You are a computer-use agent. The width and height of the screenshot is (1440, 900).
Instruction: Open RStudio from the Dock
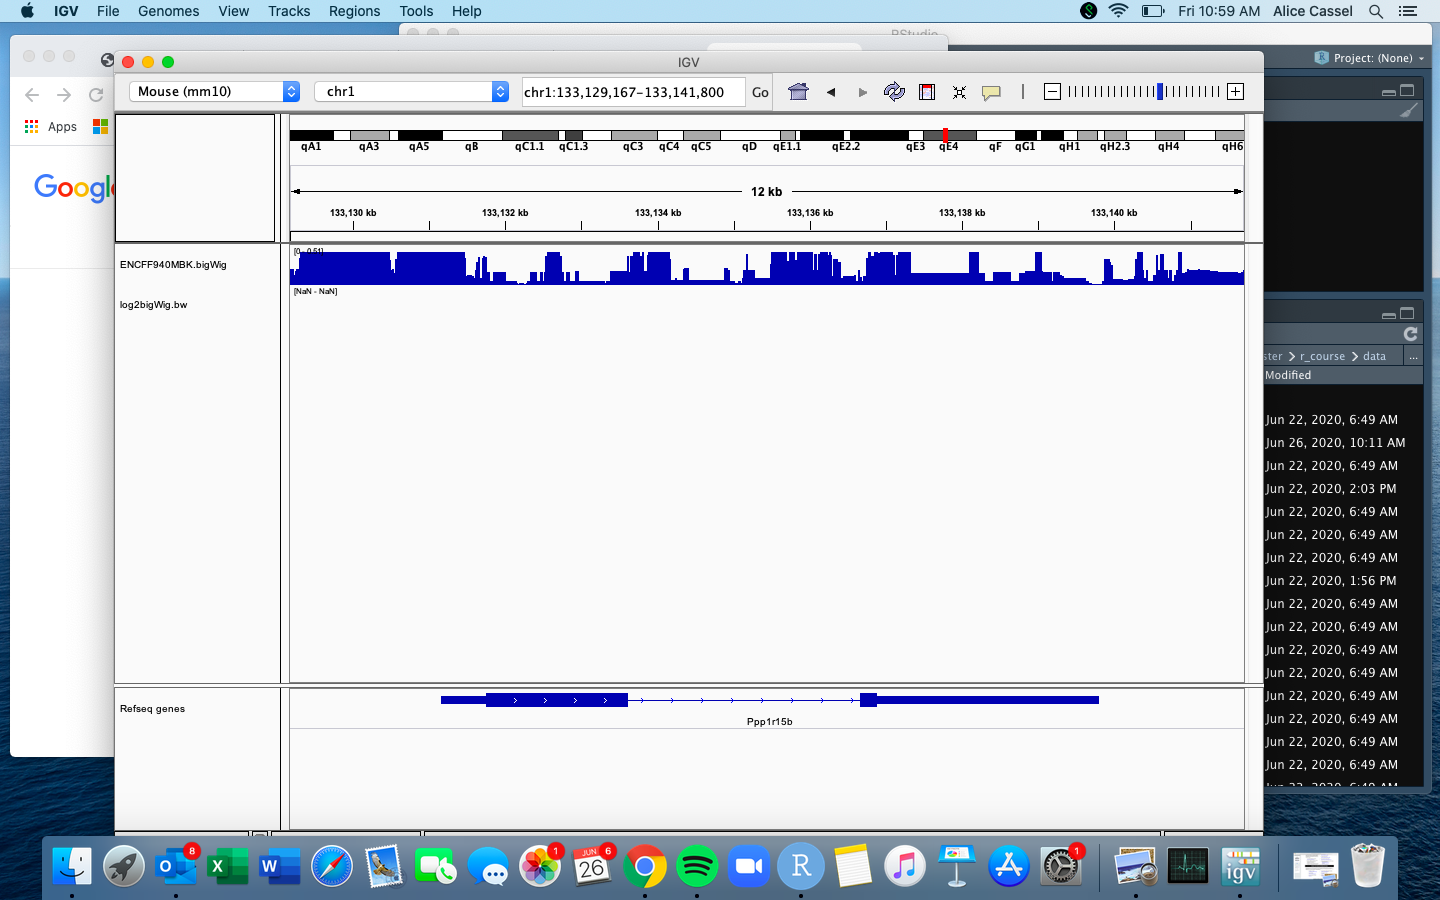coord(800,866)
